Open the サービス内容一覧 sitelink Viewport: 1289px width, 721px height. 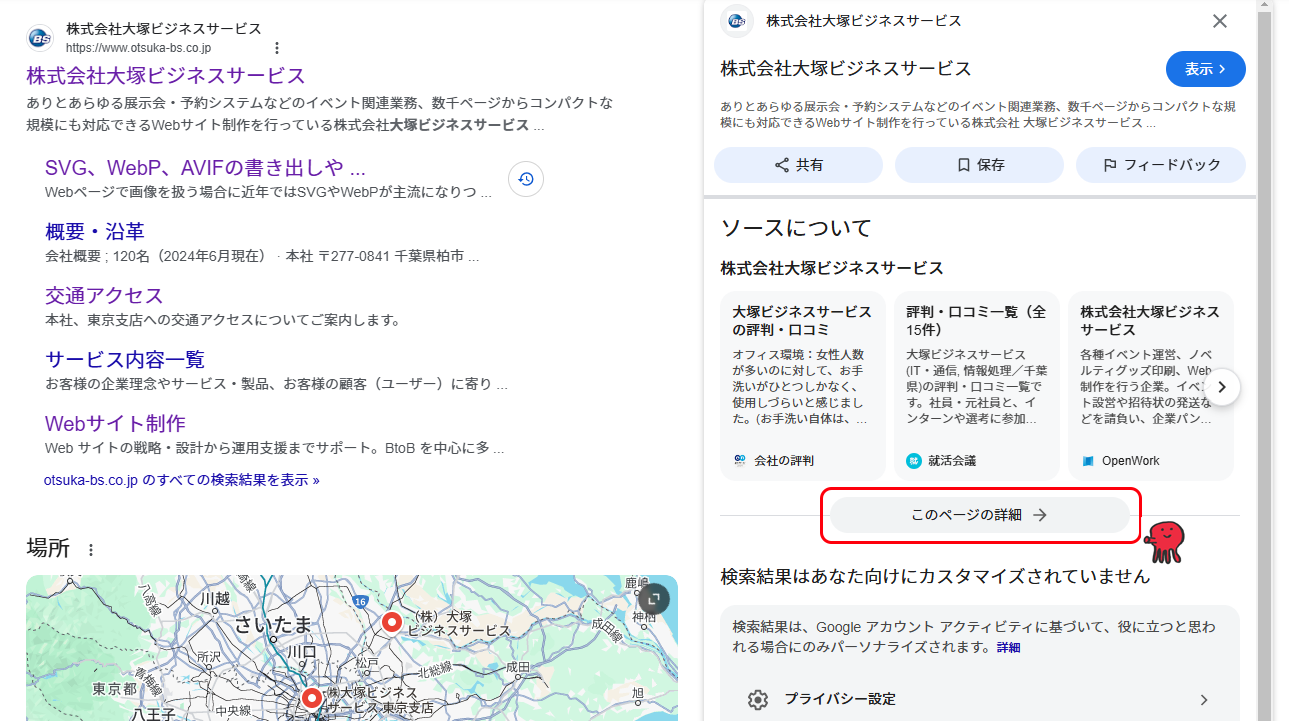[x=125, y=359]
